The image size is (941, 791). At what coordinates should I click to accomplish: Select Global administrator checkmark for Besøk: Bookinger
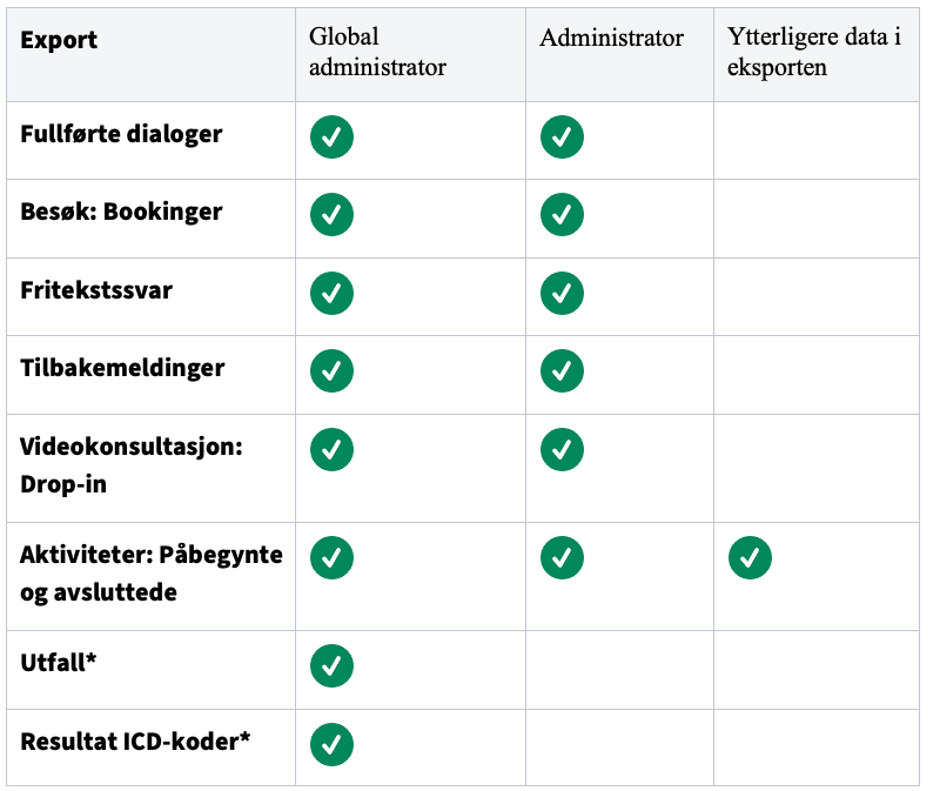click(331, 214)
